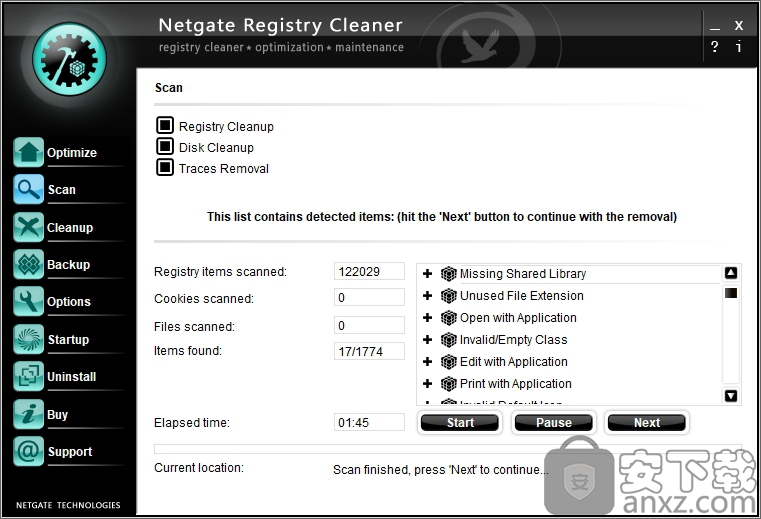Viewport: 761px width, 519px height.
Task: Click the scan progress bar
Action: 447,449
